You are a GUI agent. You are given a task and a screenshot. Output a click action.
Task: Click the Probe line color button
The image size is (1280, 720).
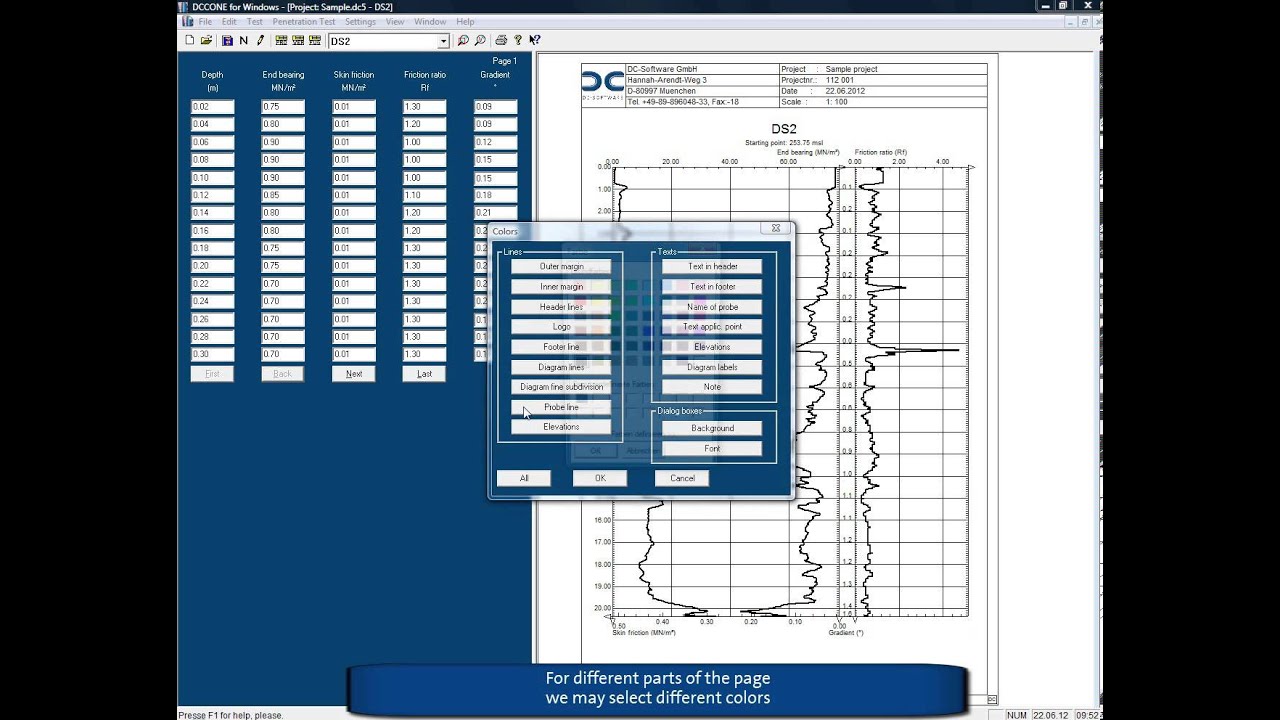click(x=561, y=407)
